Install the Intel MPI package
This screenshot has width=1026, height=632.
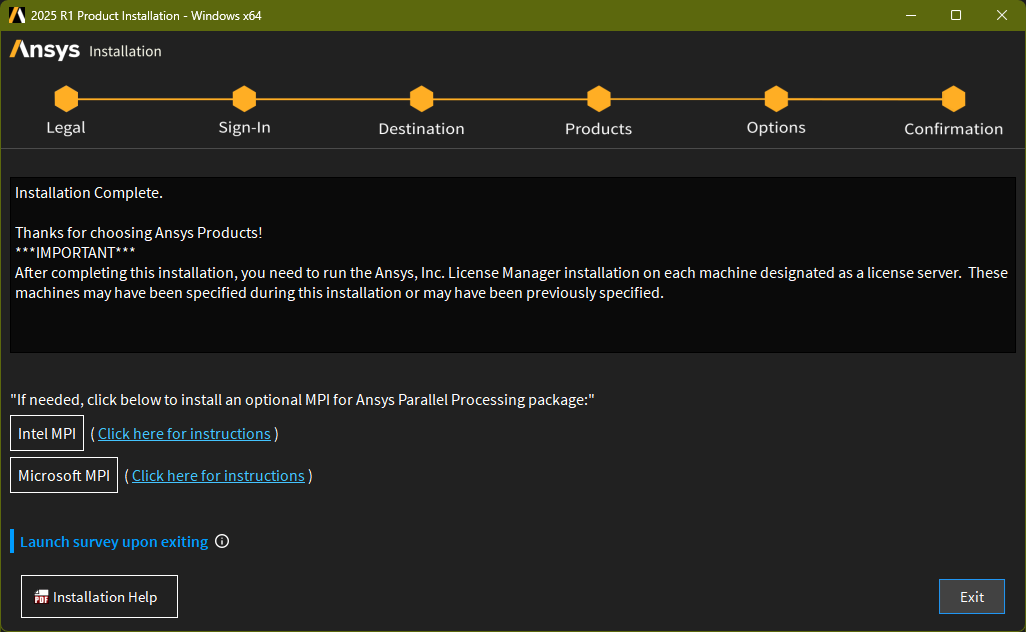pyautogui.click(x=47, y=434)
